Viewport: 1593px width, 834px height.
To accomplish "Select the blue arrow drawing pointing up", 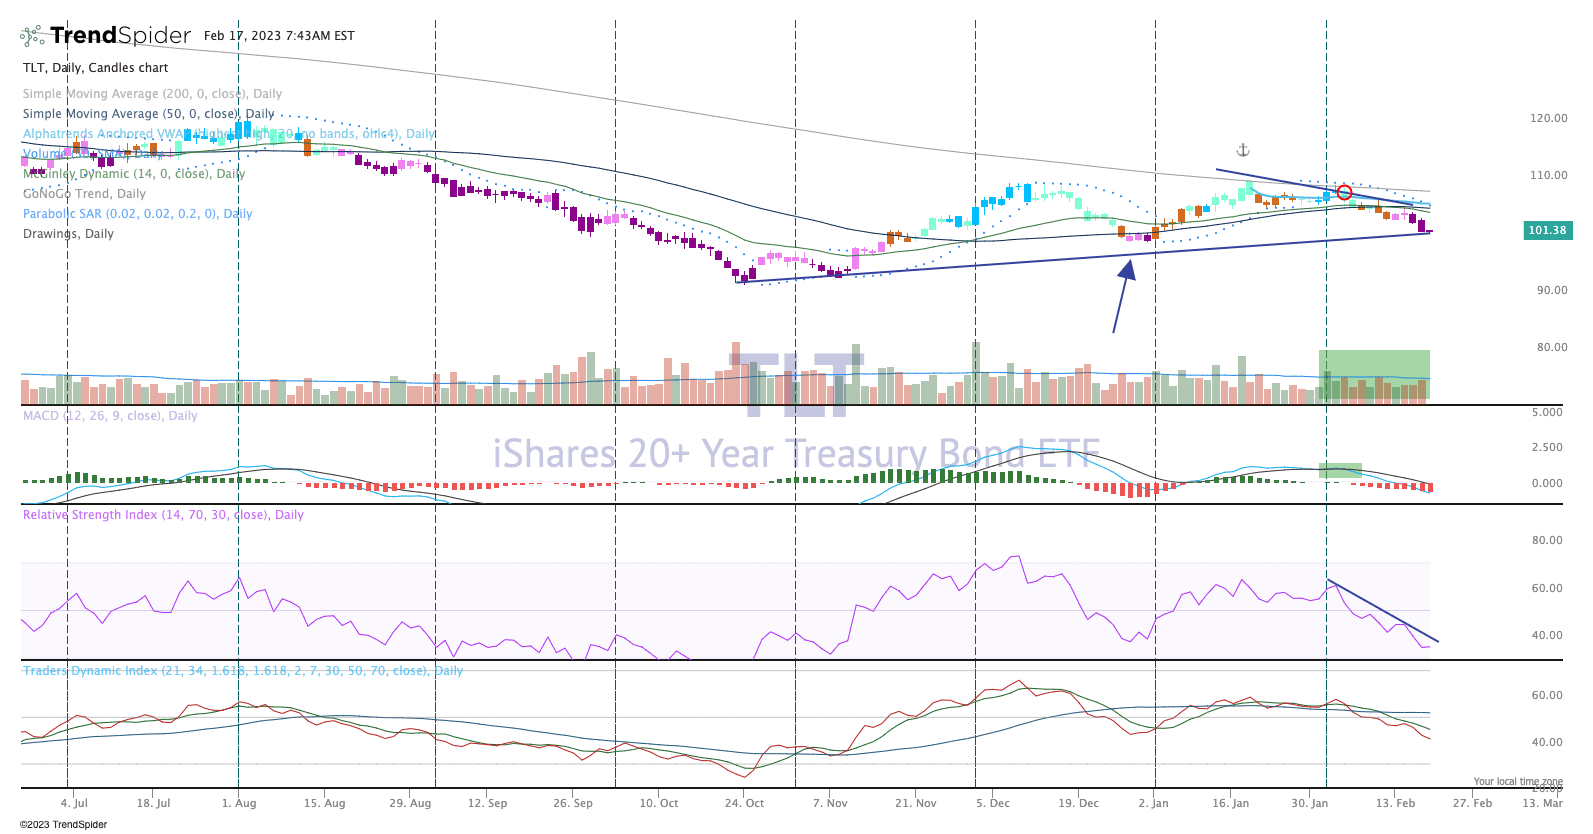I will pyautogui.click(x=1121, y=296).
